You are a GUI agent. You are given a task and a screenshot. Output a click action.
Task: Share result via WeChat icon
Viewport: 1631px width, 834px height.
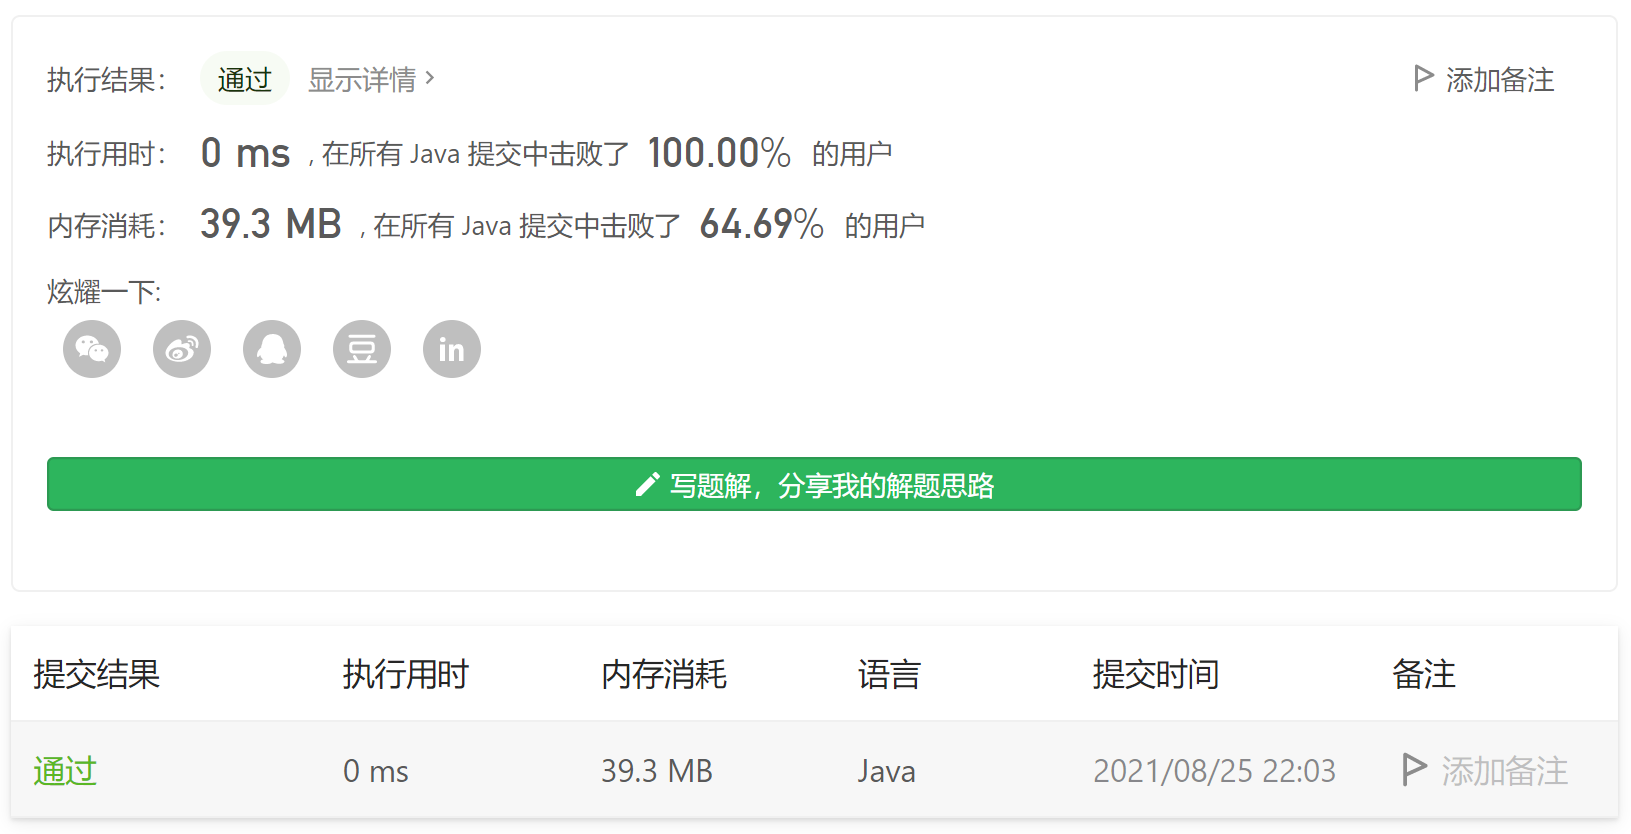(92, 349)
